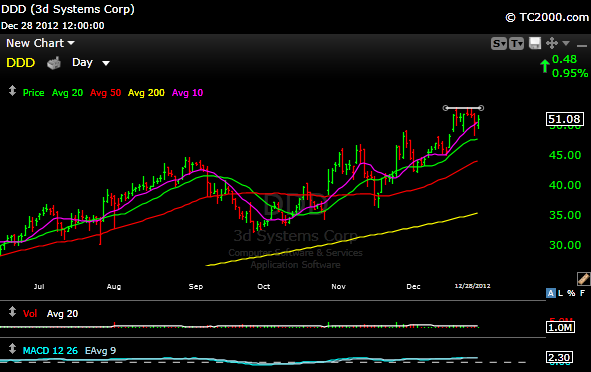Open the Day timeframe dropdown

pyautogui.click(x=90, y=63)
